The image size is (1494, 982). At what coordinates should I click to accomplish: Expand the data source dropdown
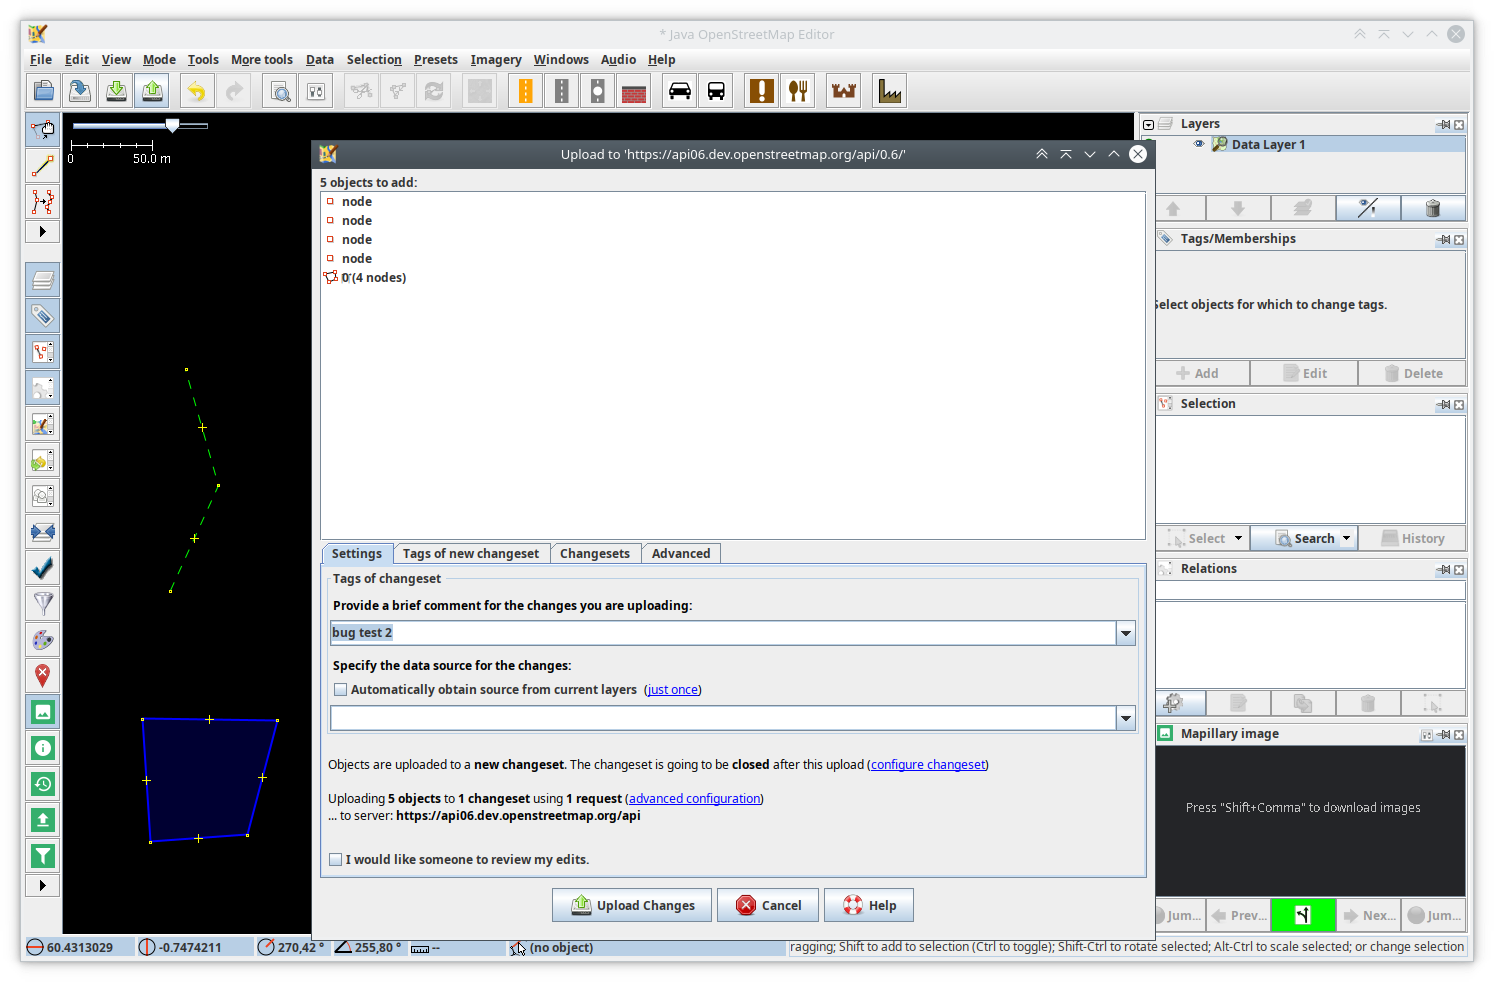coord(1126,718)
